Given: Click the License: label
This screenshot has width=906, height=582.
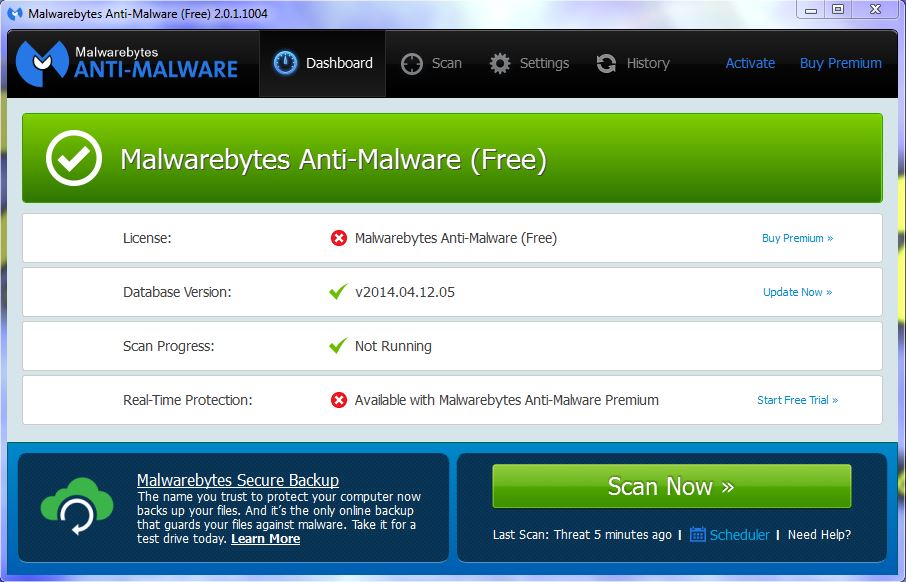Looking at the screenshot, I should tap(147, 238).
